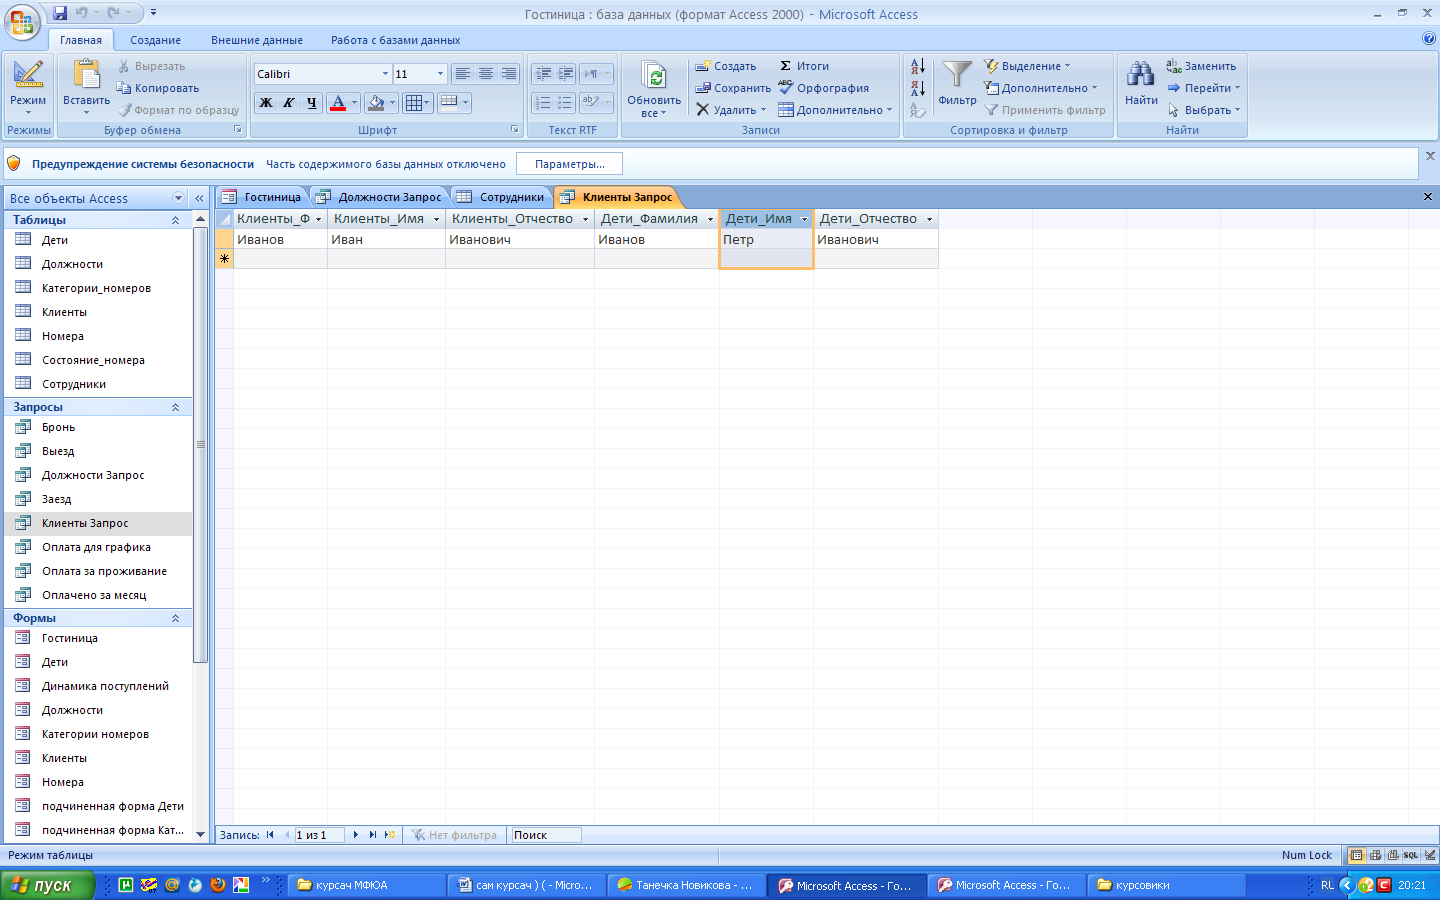Toggle underline Ч formatting
Viewport: 1440px width, 900px height.
click(311, 102)
